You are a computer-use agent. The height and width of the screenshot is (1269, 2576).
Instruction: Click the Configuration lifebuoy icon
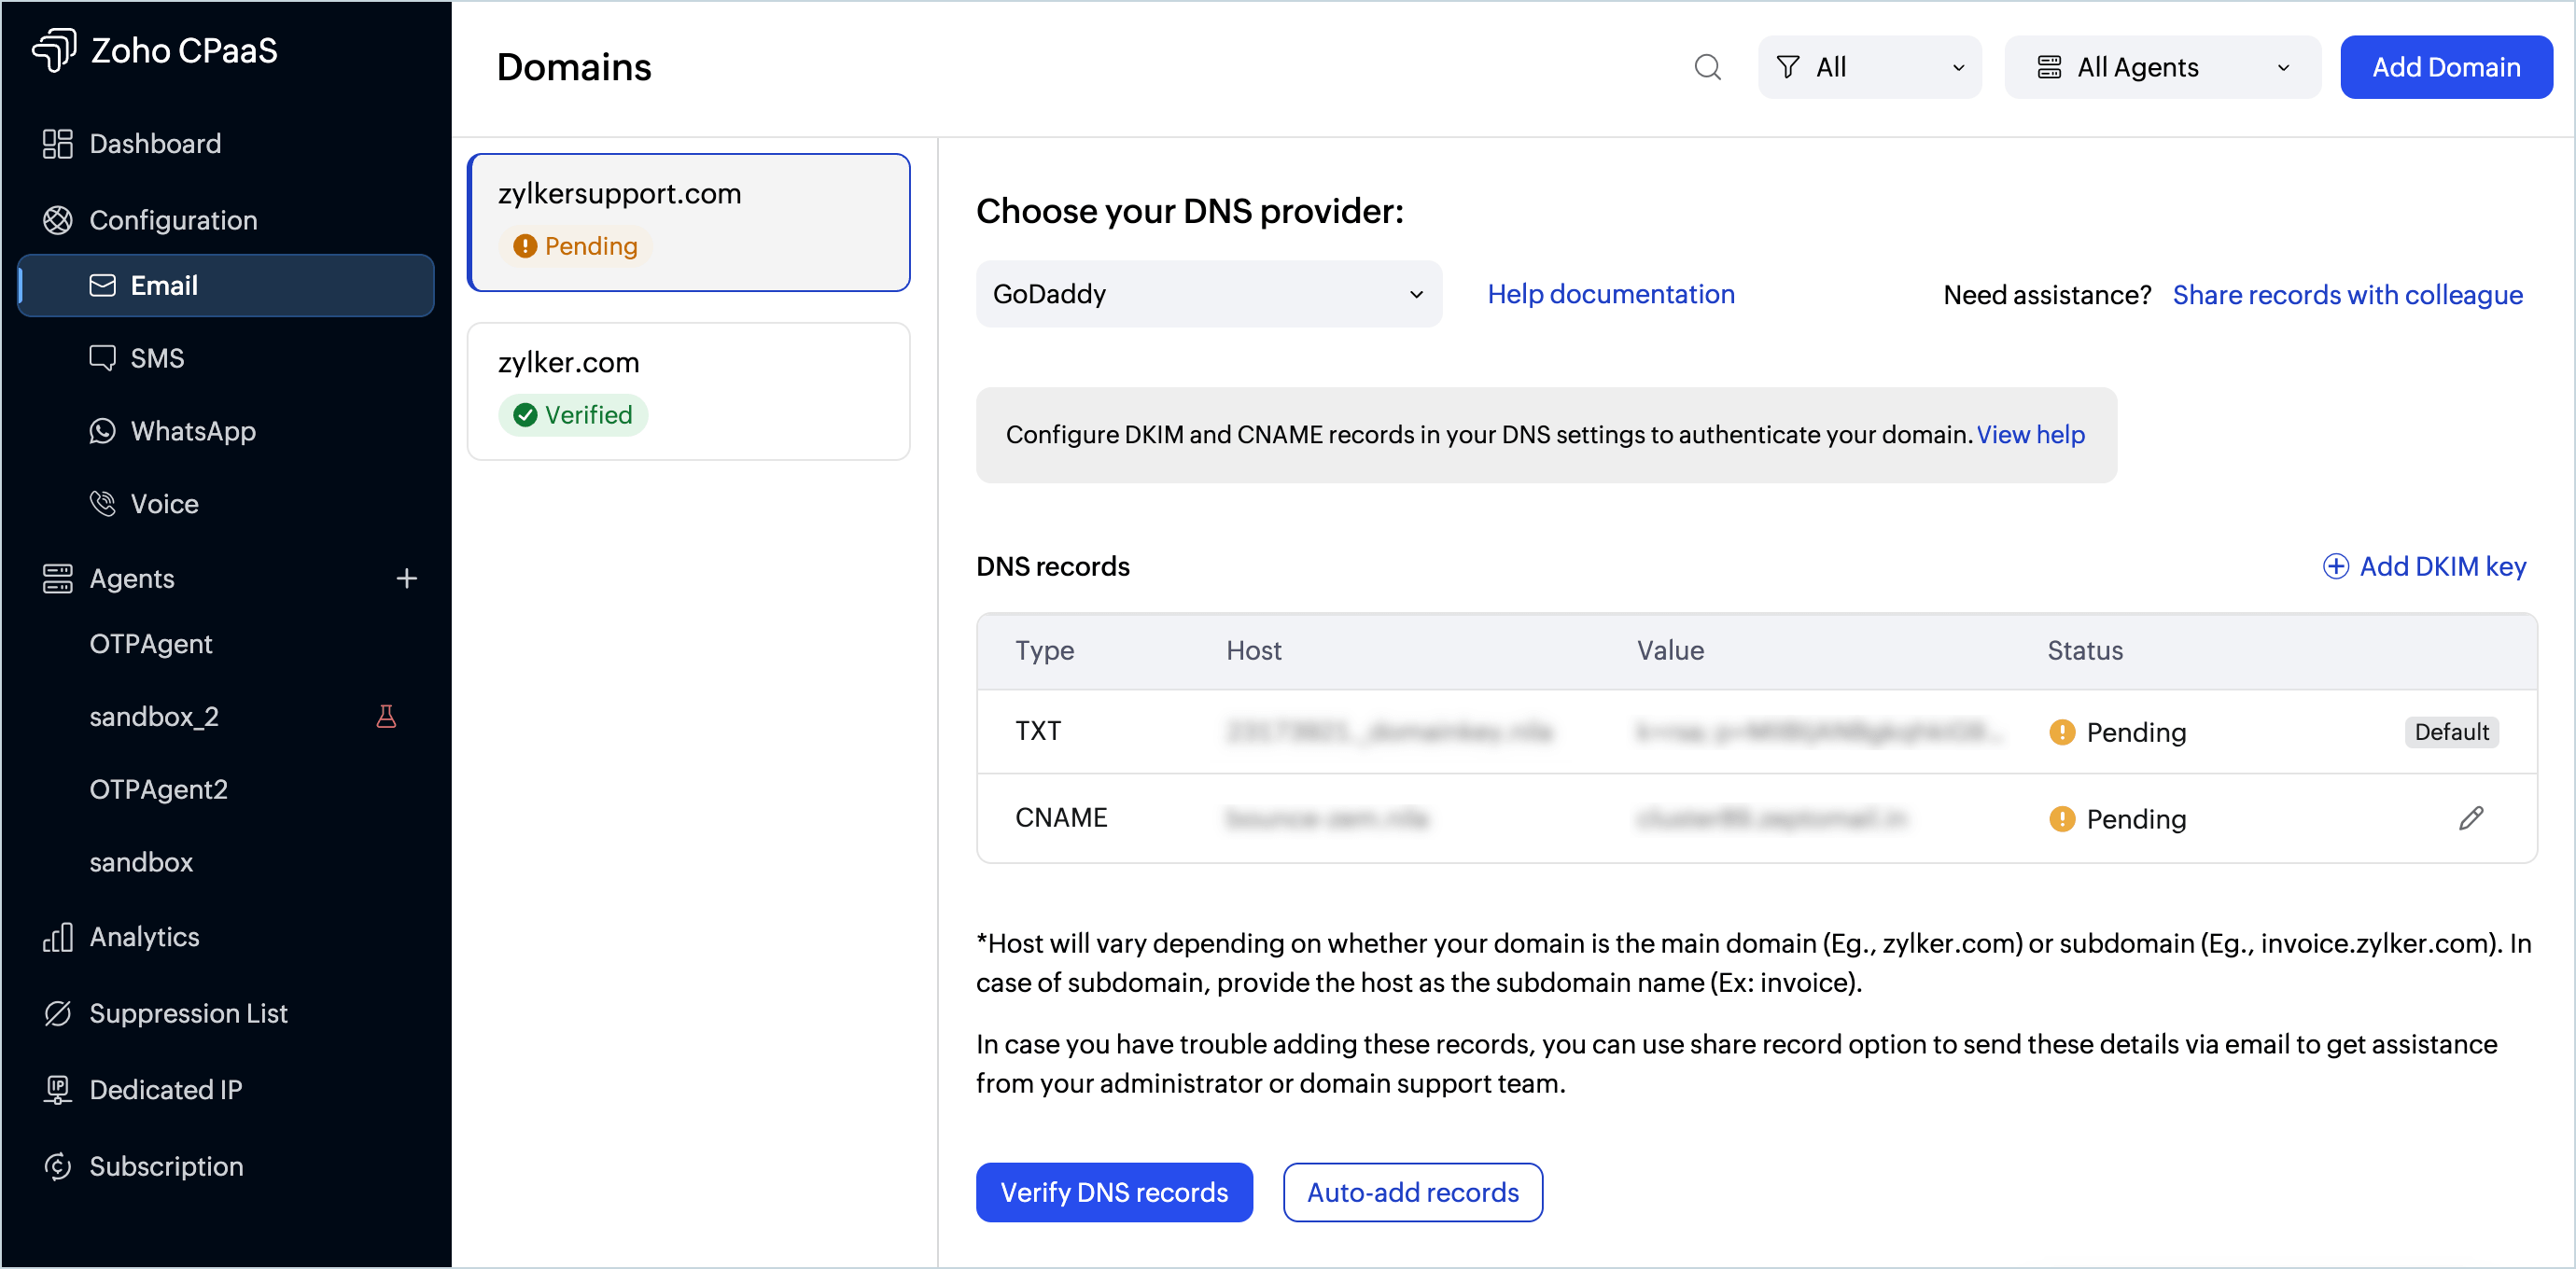[57, 220]
